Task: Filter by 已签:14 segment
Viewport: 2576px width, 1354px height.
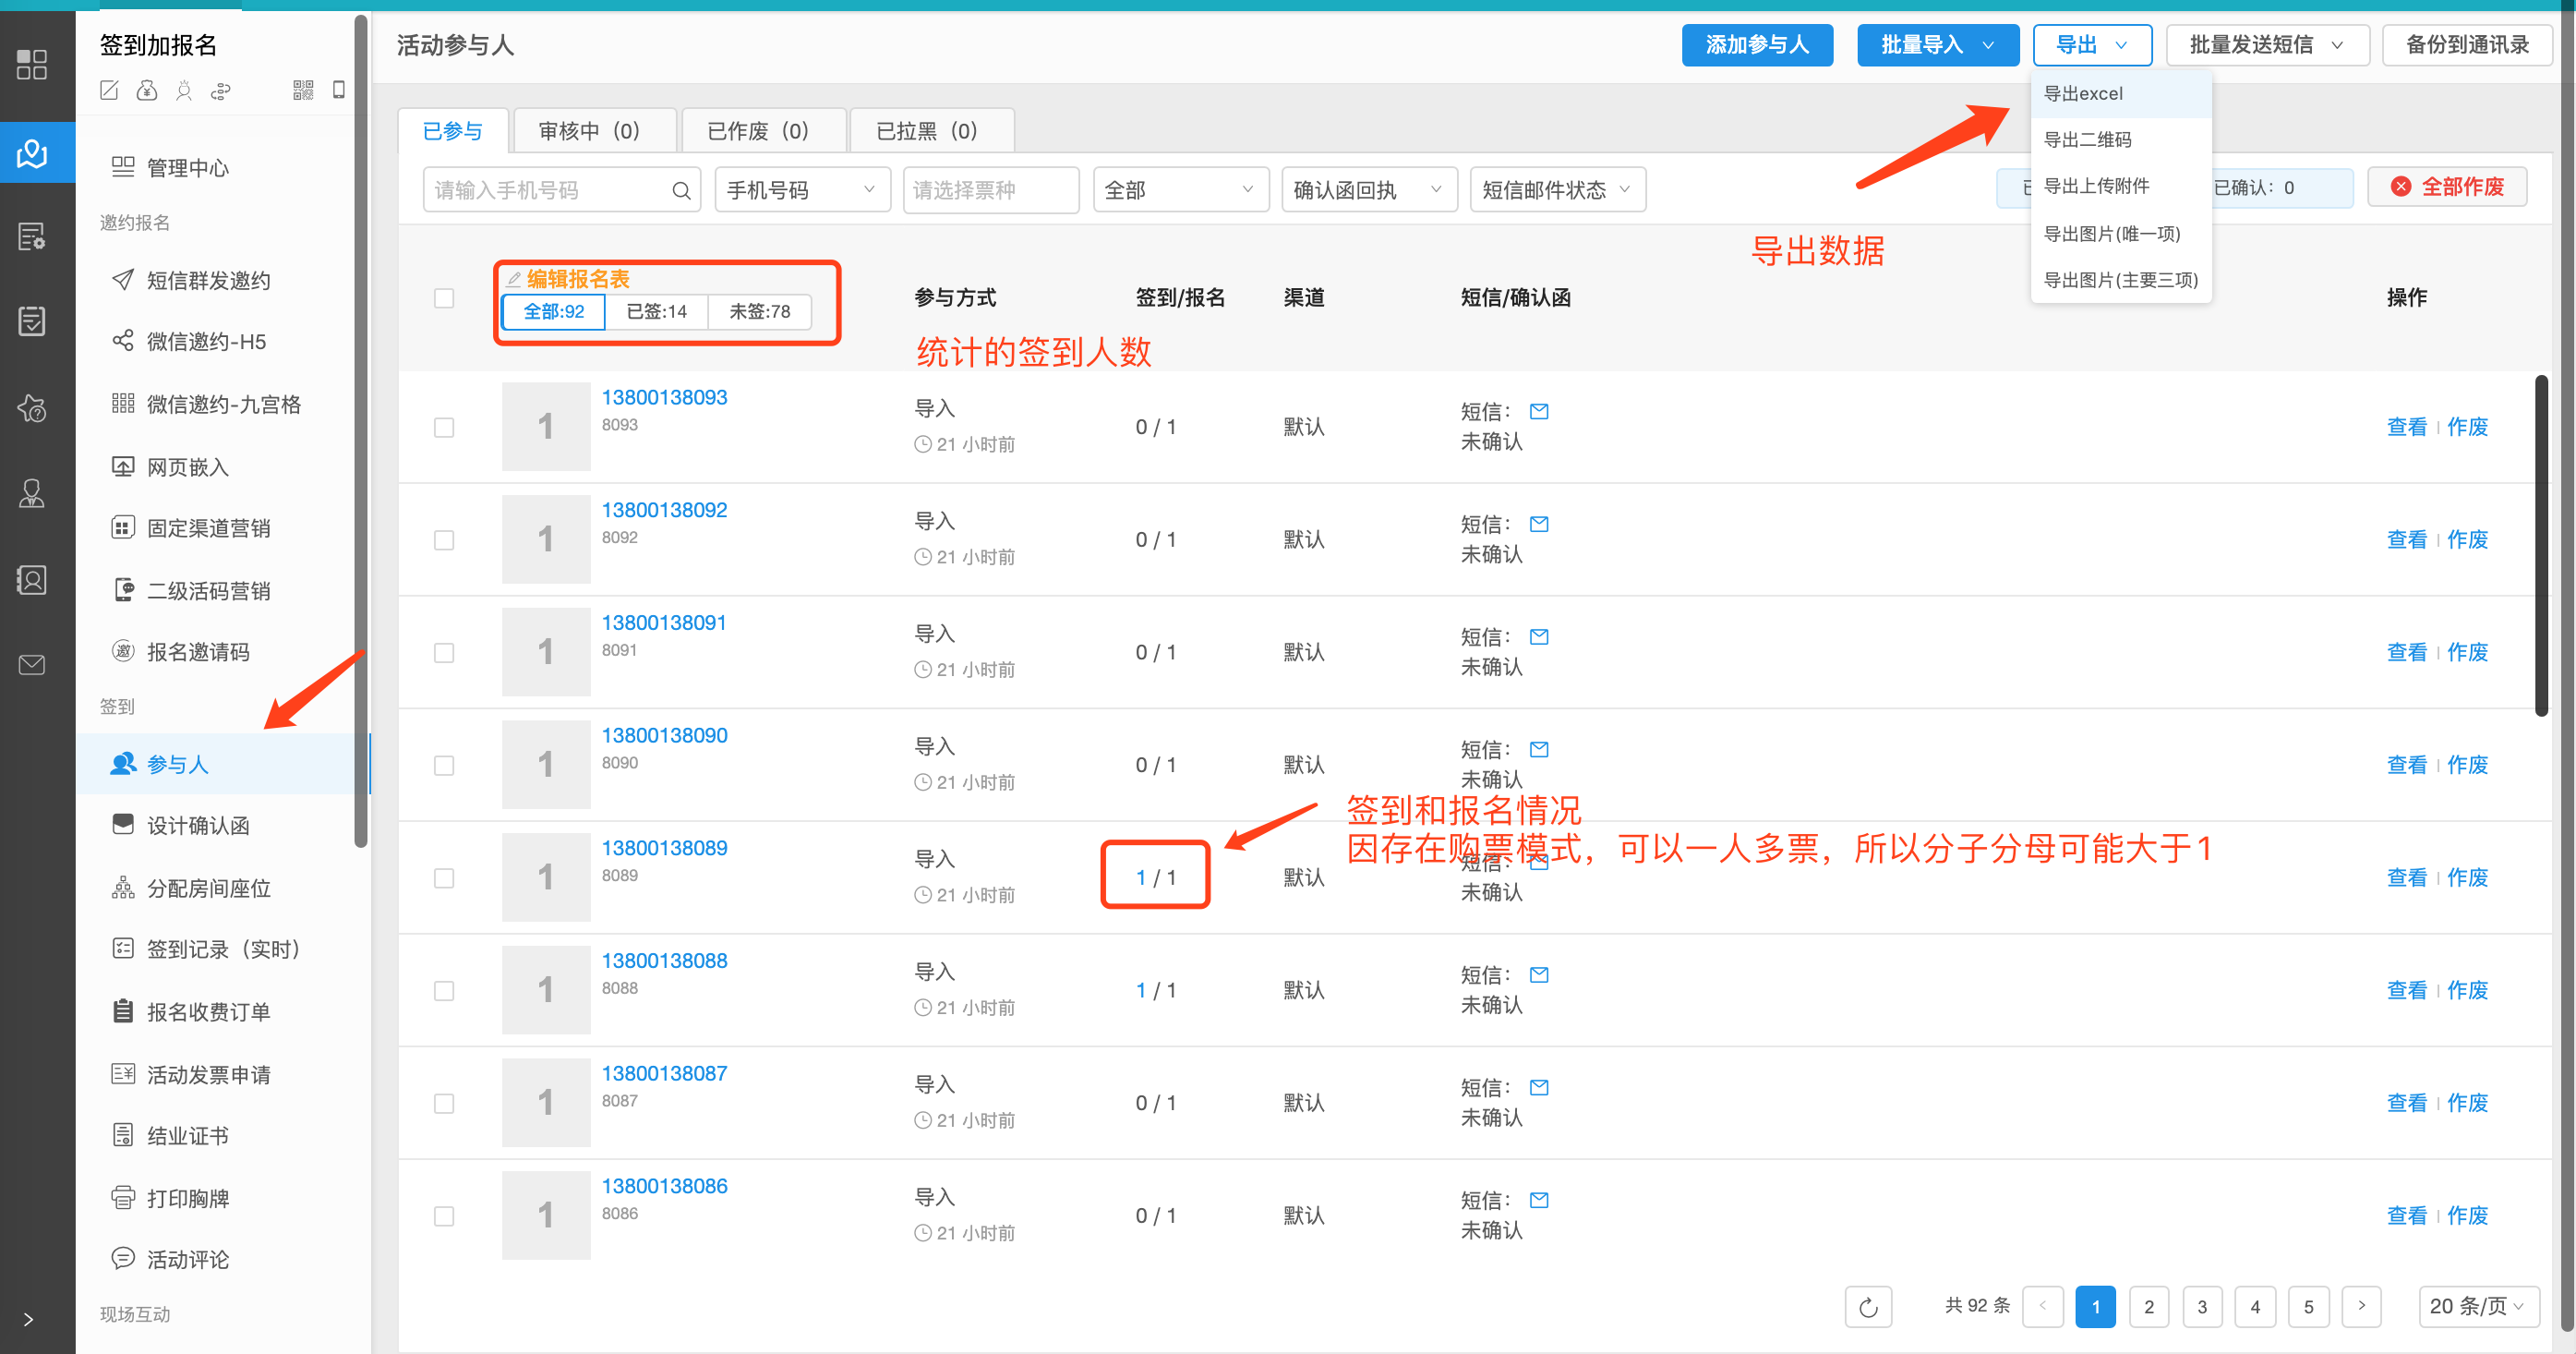Action: (656, 312)
